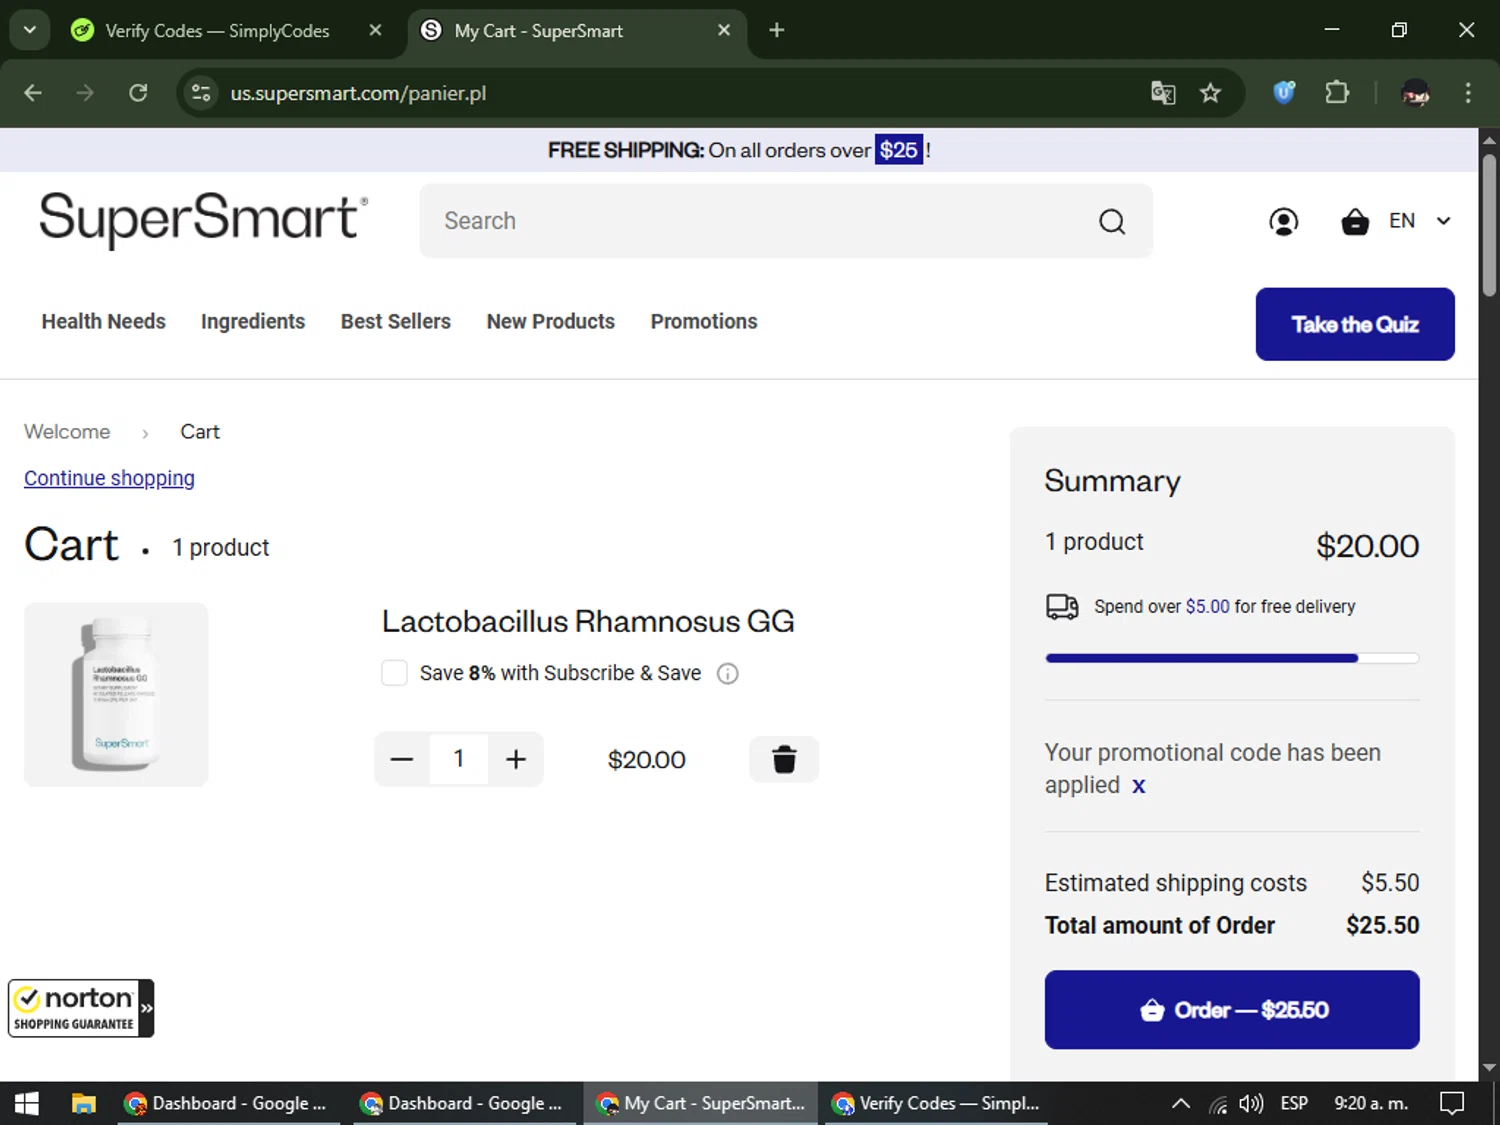
Task: Click the page vertical scrollbar thumb
Action: click(1490, 225)
